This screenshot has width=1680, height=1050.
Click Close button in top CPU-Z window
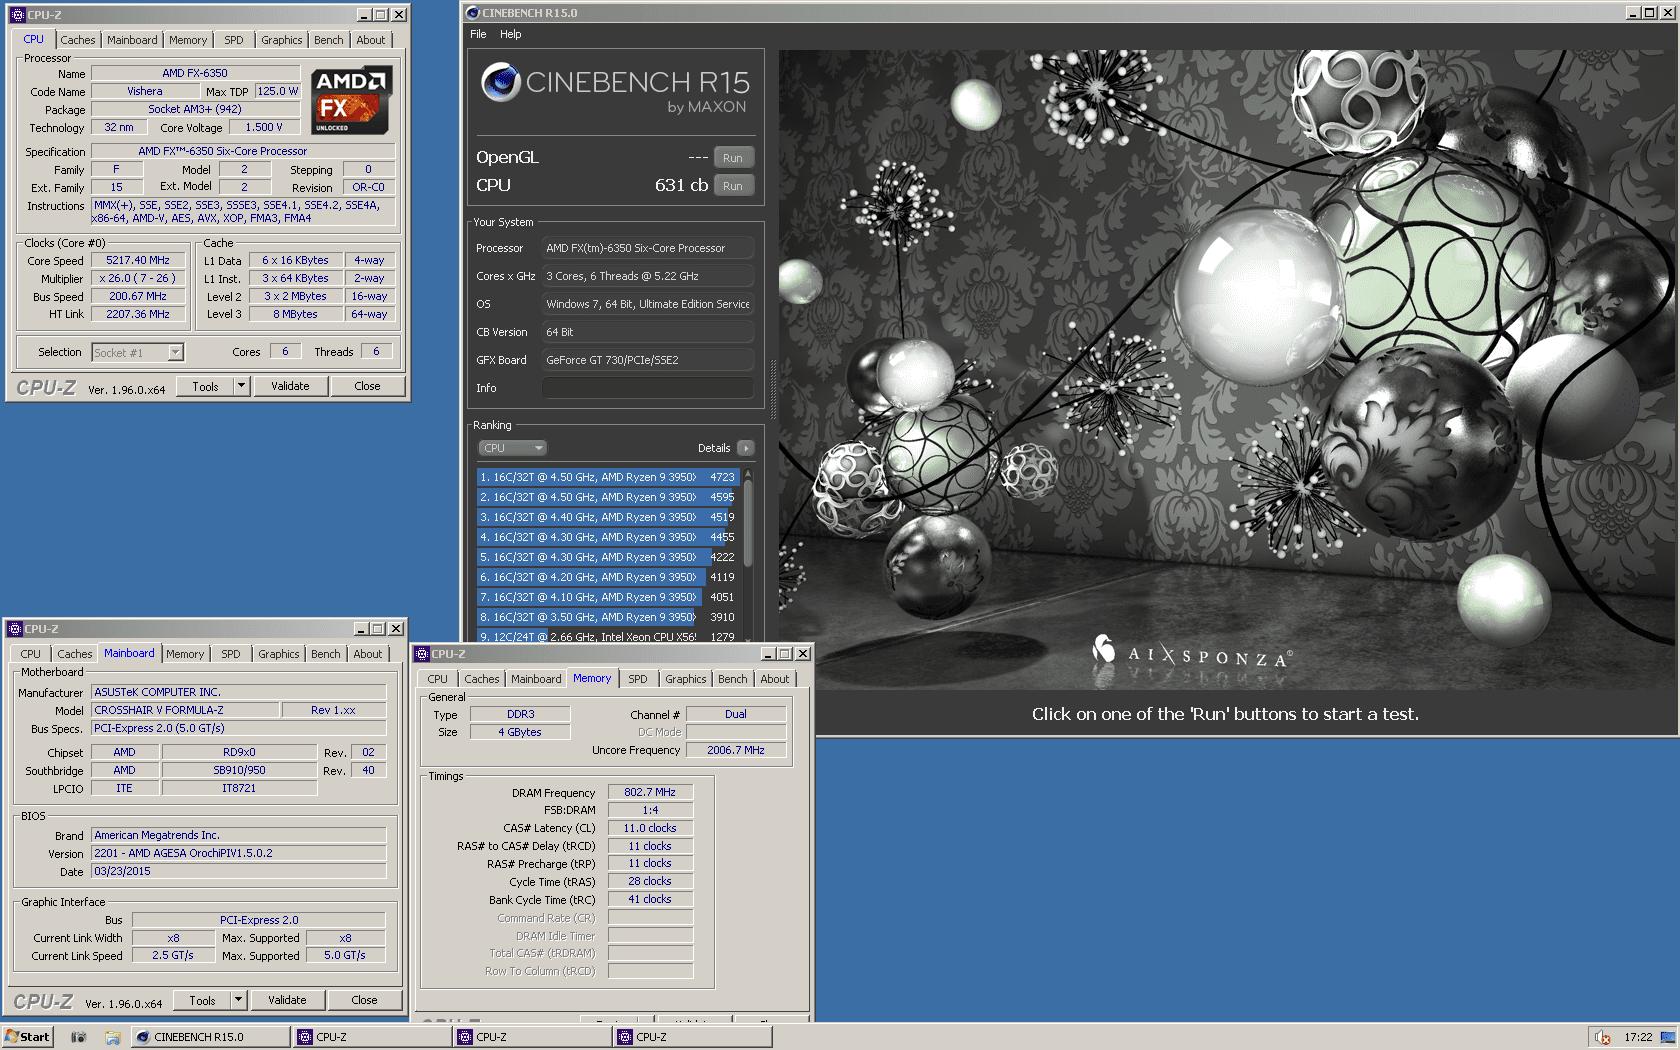click(367, 386)
